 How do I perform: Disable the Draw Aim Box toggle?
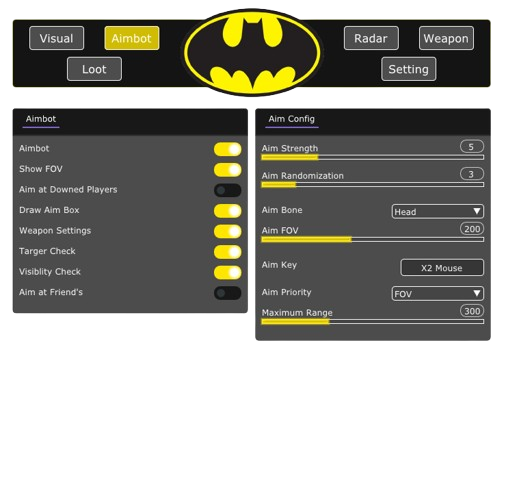(x=228, y=211)
